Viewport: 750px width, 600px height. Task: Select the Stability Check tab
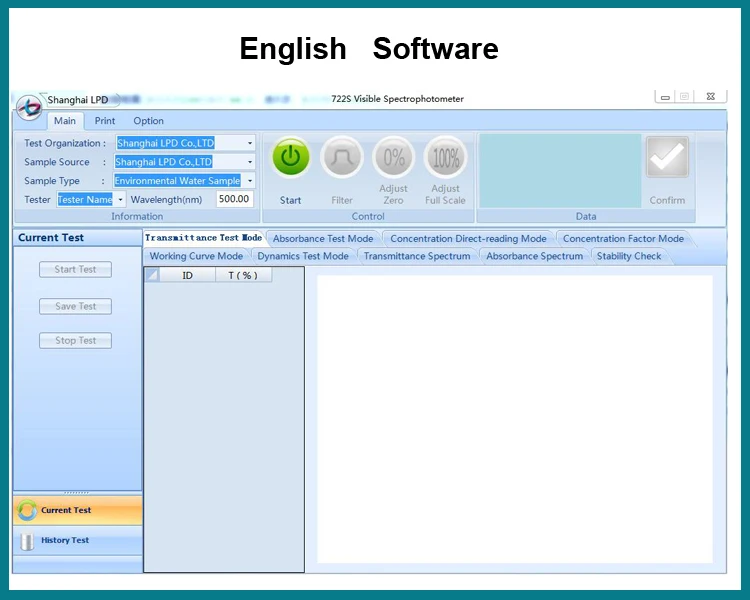tap(629, 256)
